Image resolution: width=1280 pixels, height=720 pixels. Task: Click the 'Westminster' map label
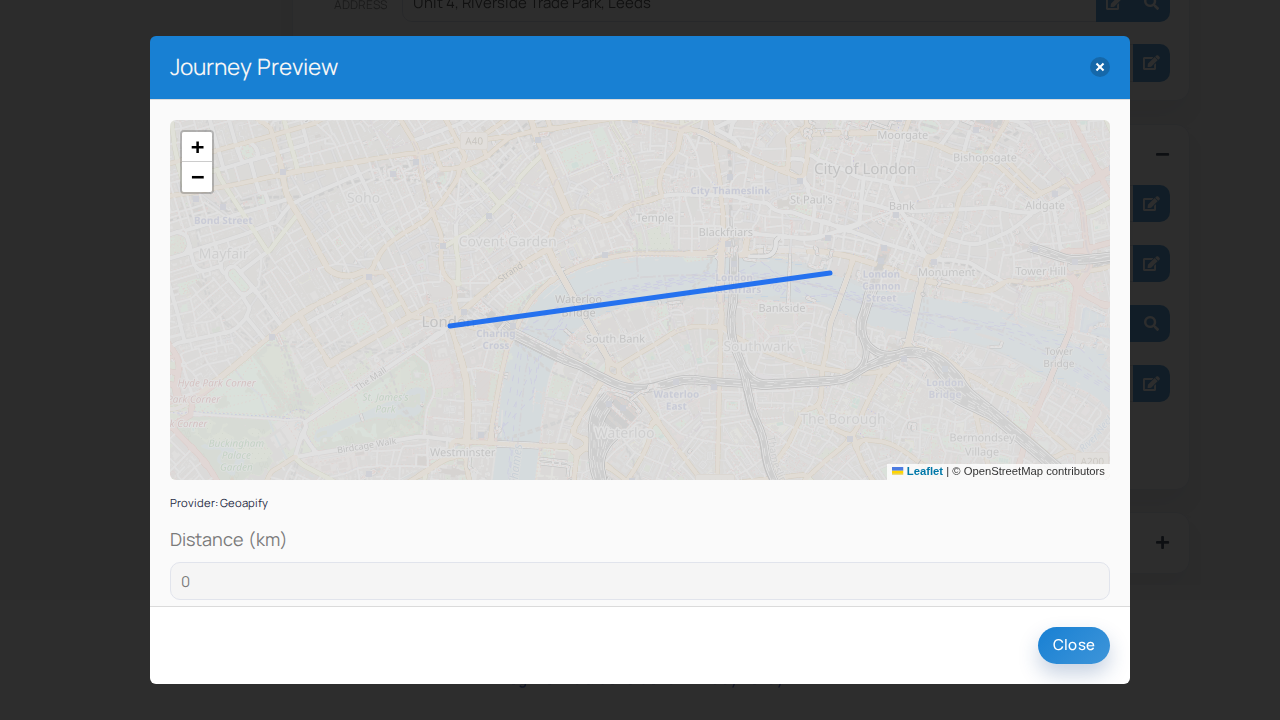[462, 452]
